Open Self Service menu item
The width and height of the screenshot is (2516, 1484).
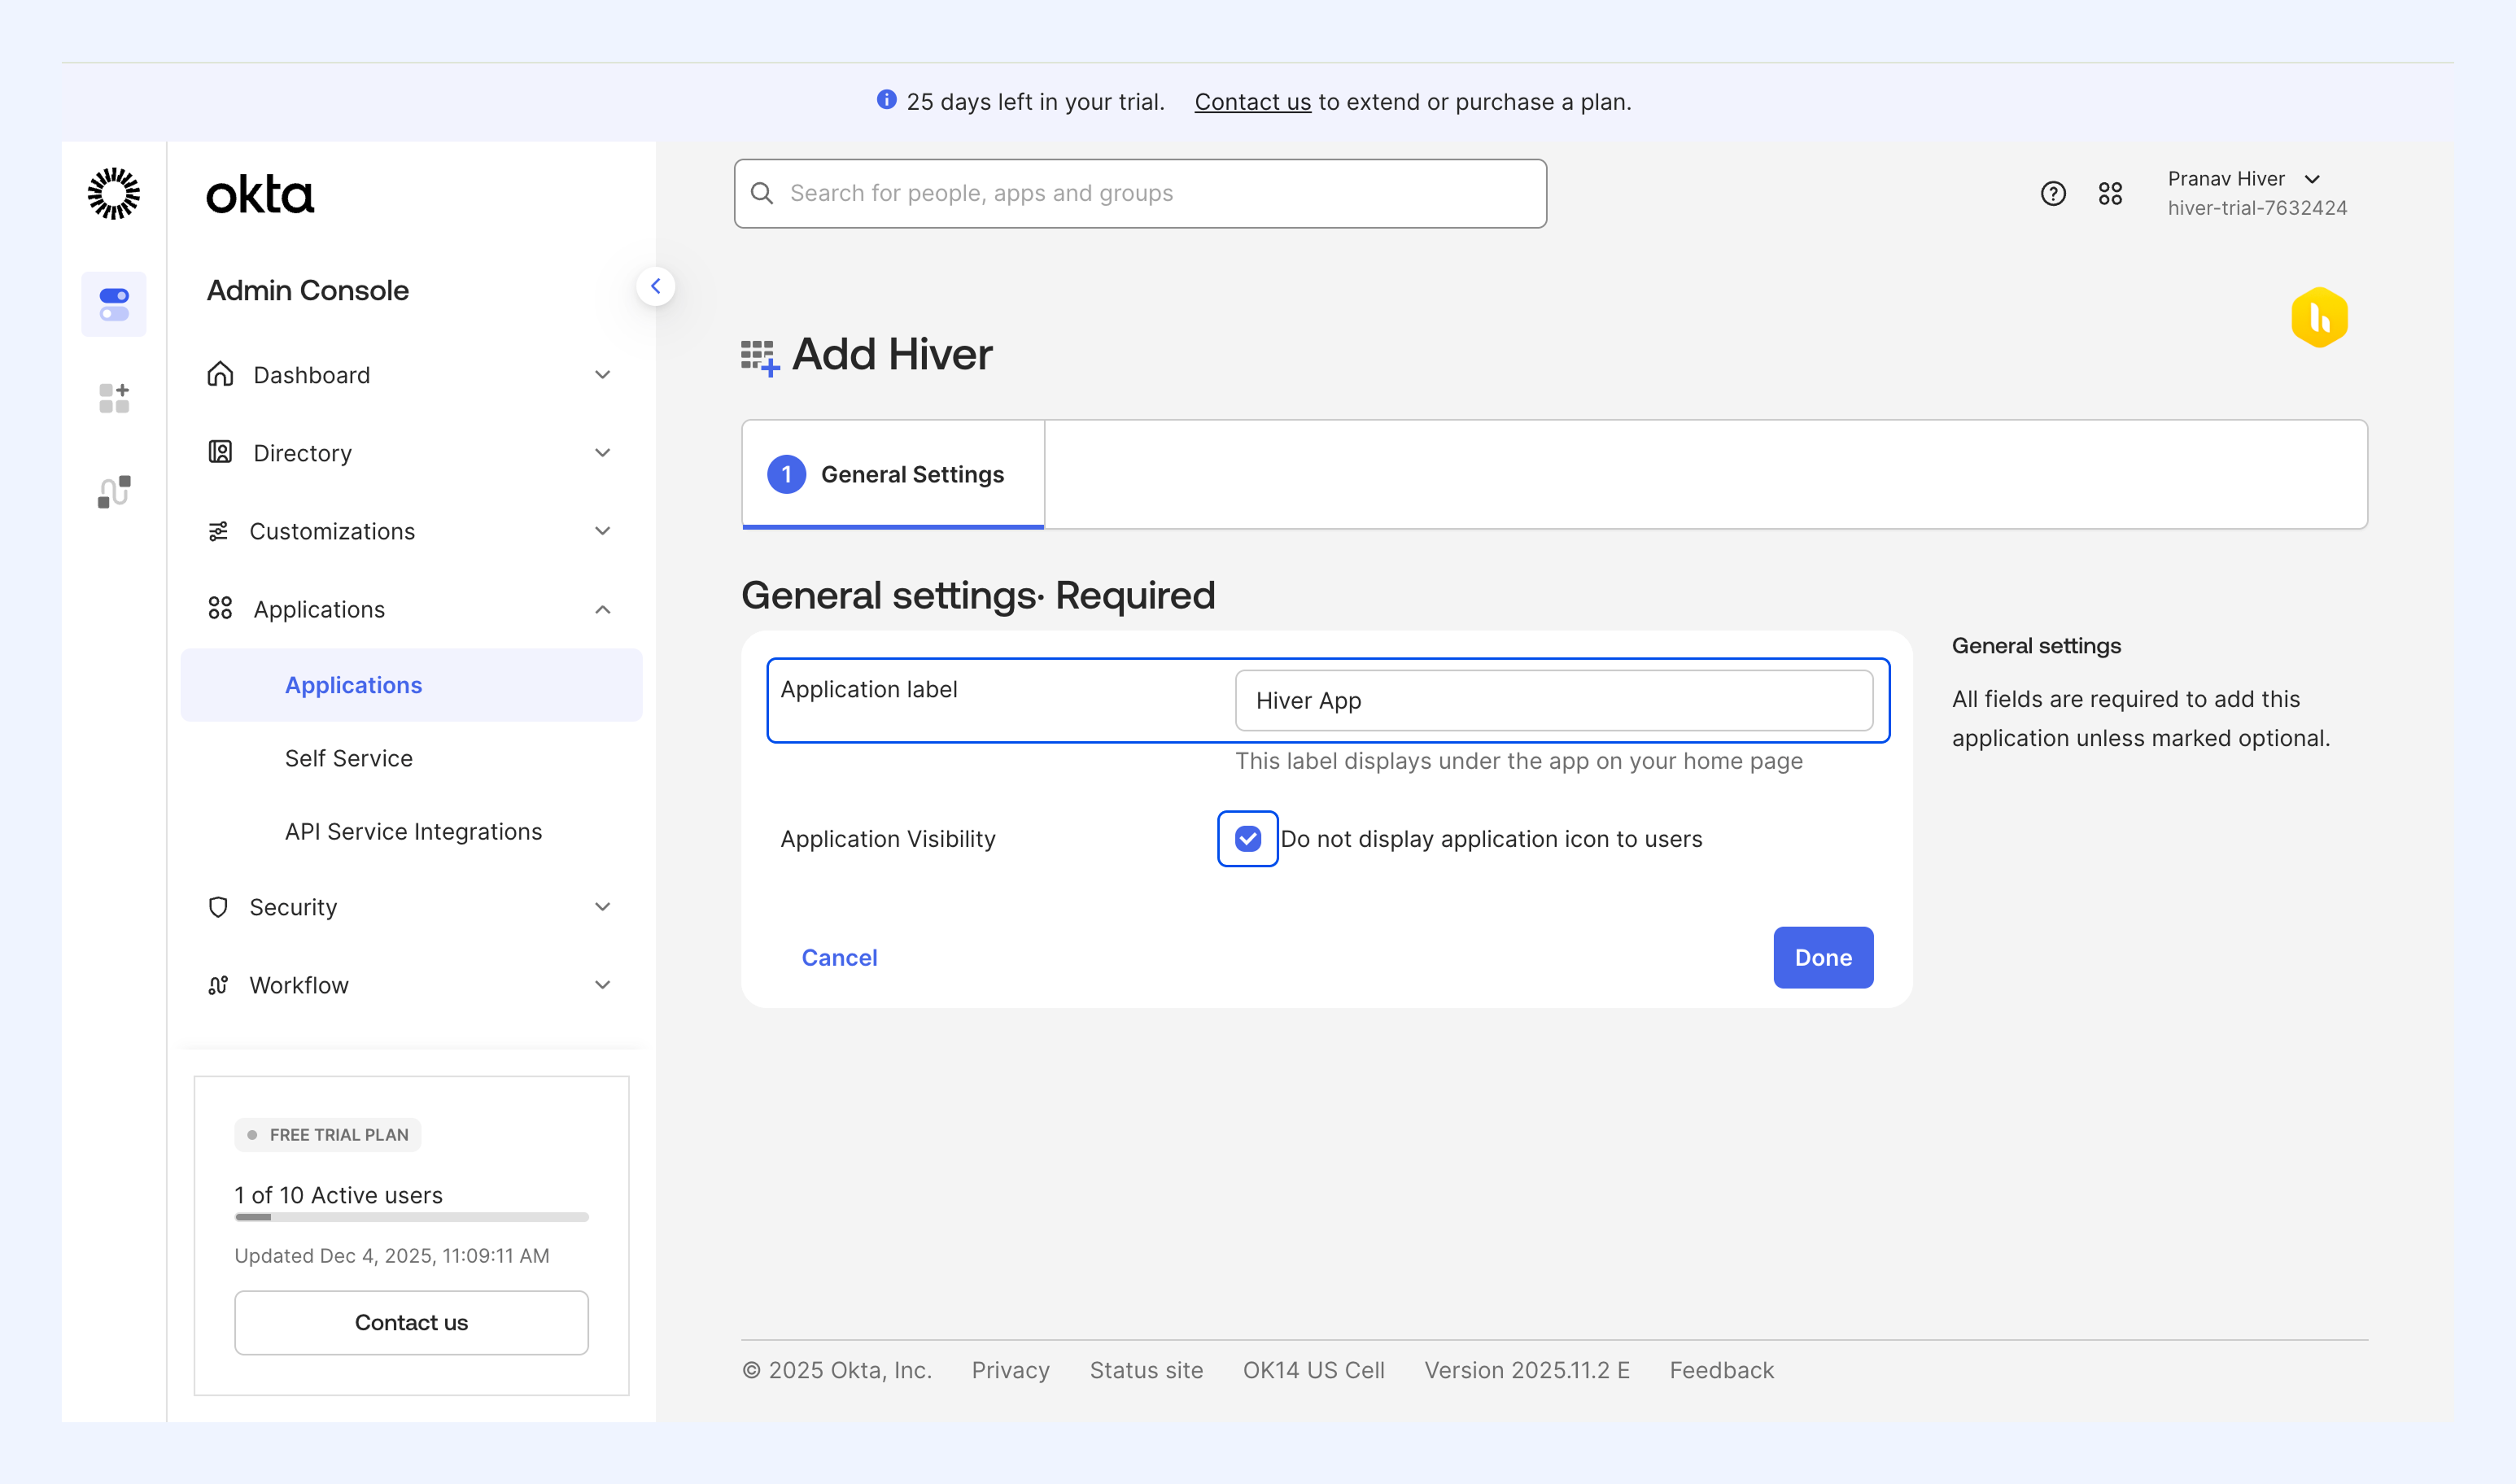pyautogui.click(x=348, y=758)
